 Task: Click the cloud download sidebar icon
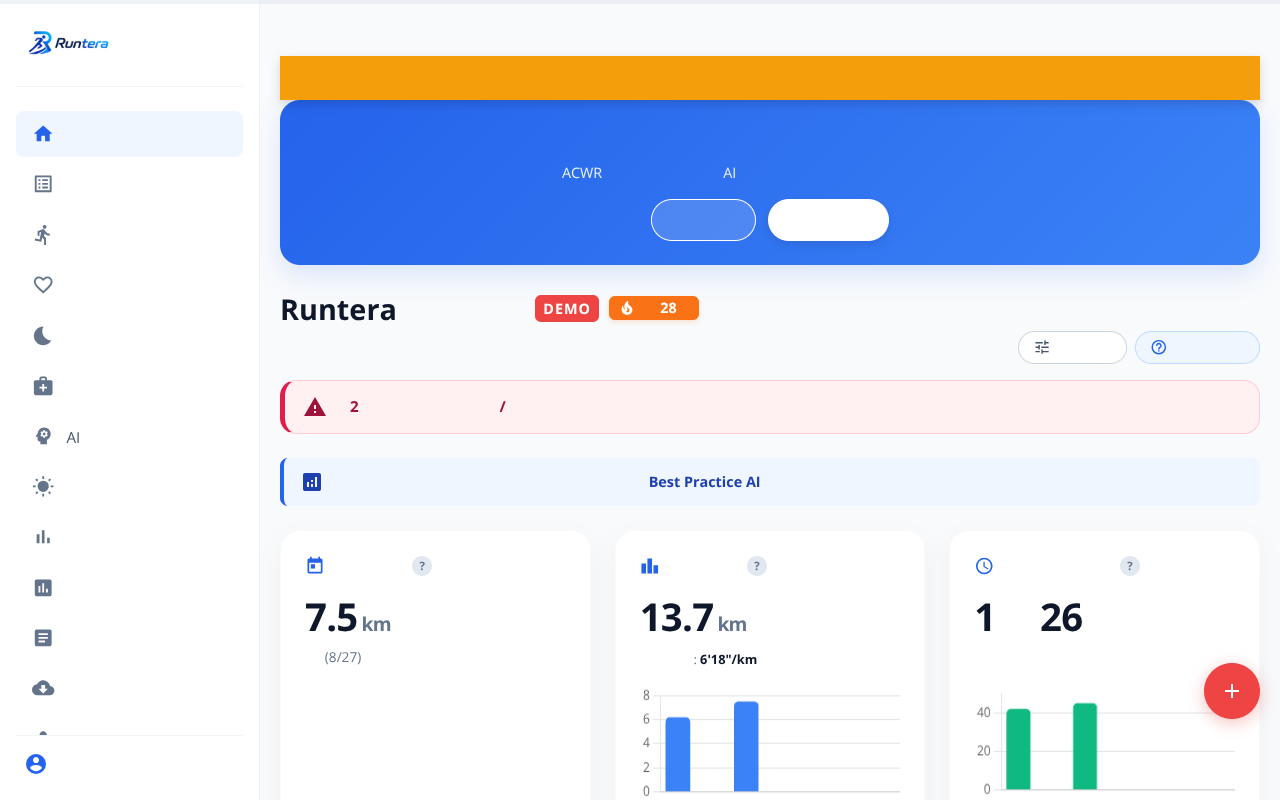click(x=43, y=688)
